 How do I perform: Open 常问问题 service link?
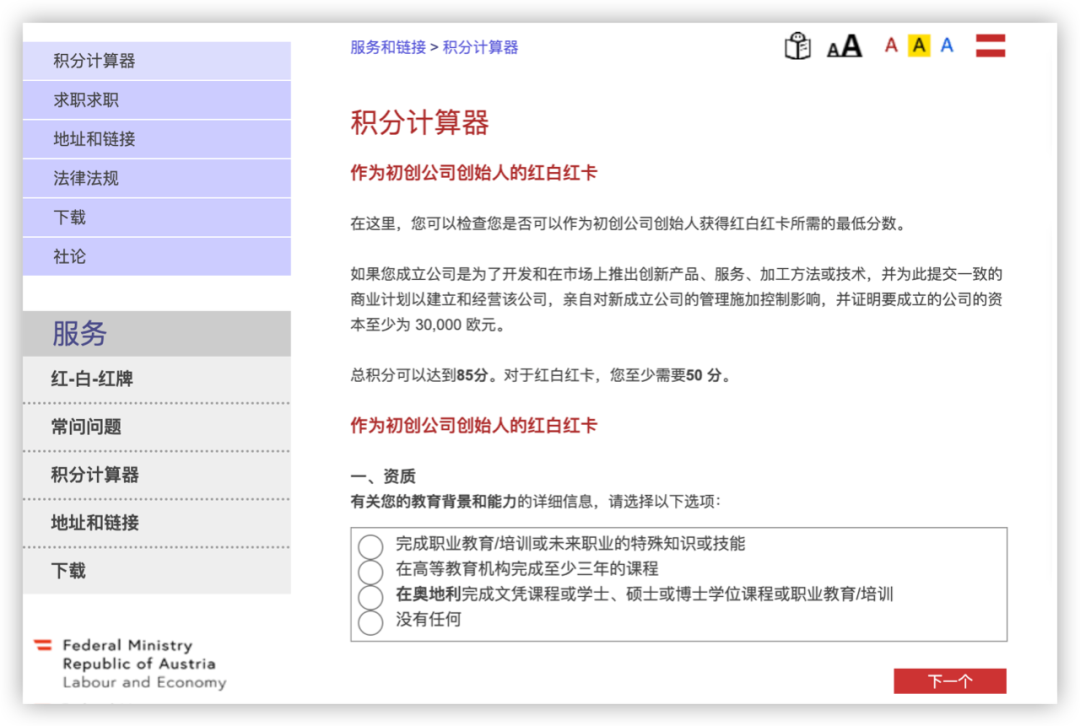click(156, 427)
